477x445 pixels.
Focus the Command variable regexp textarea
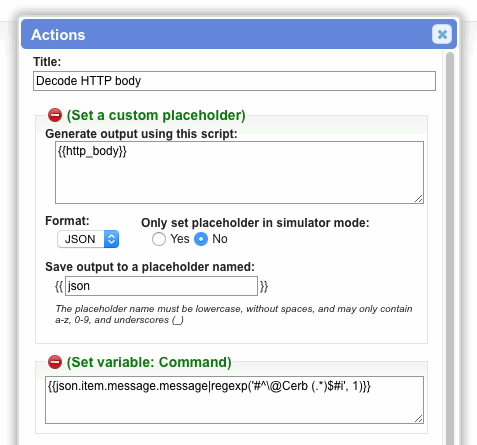pos(234,400)
